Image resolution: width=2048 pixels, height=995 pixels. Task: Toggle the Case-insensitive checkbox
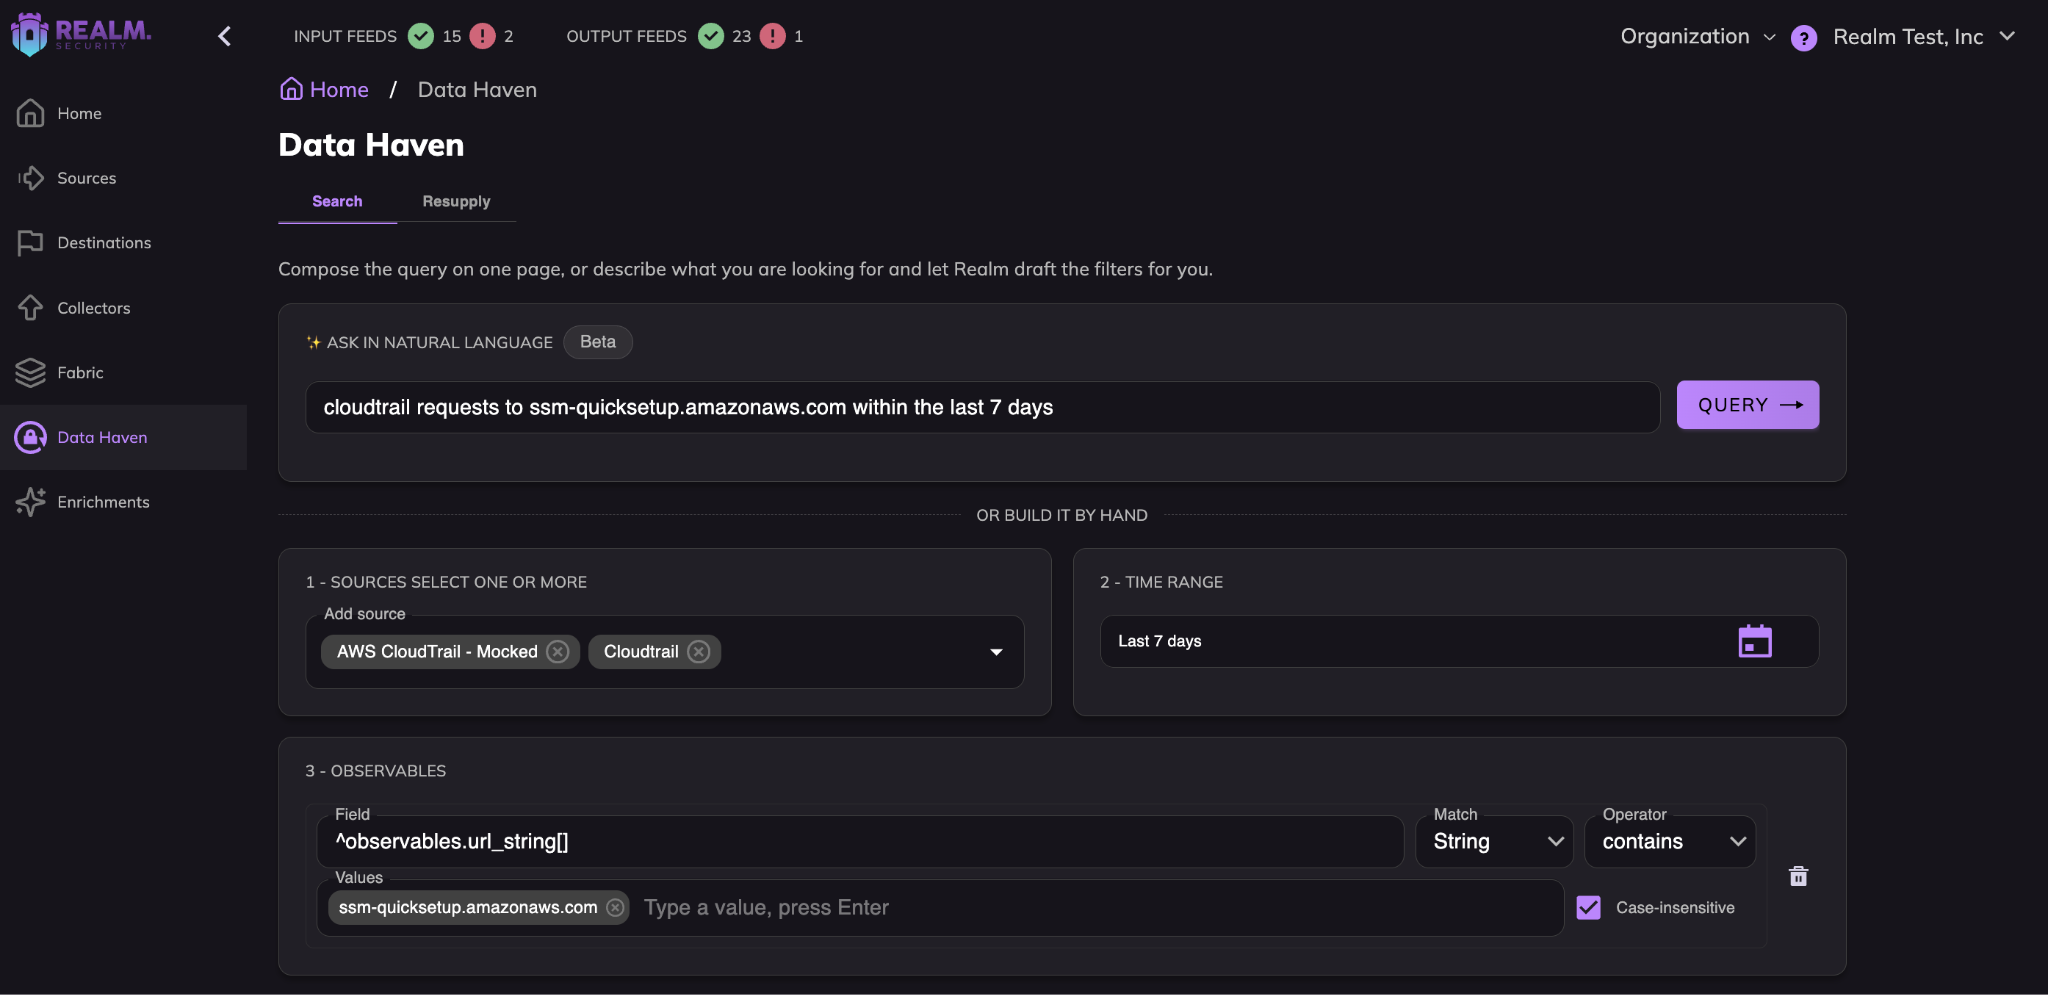click(1588, 908)
